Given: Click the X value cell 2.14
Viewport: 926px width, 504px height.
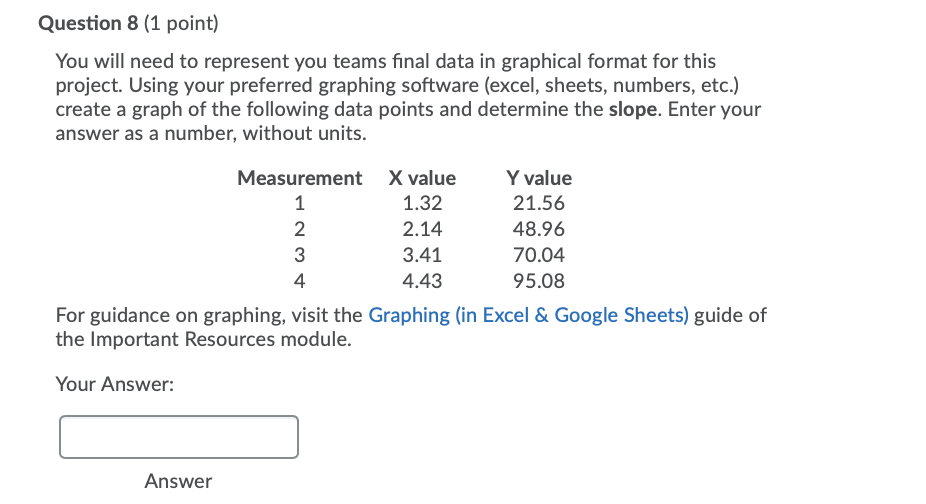Looking at the screenshot, I should (x=422, y=229).
